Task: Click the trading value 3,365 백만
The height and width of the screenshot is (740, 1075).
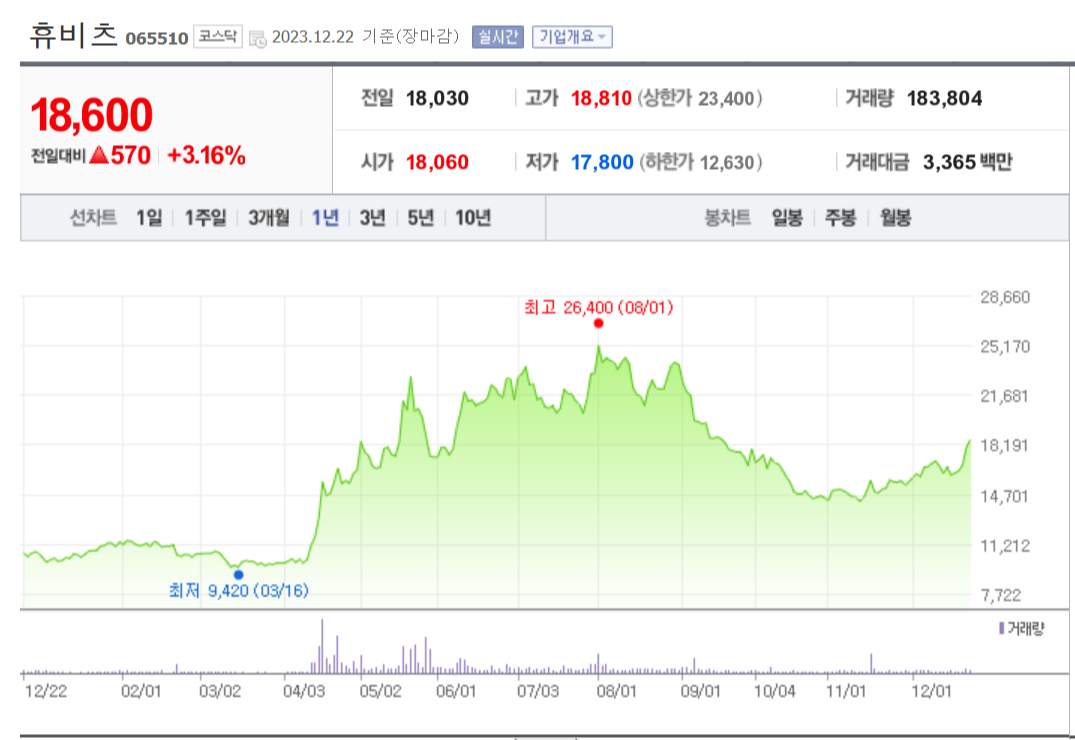Action: tap(967, 163)
